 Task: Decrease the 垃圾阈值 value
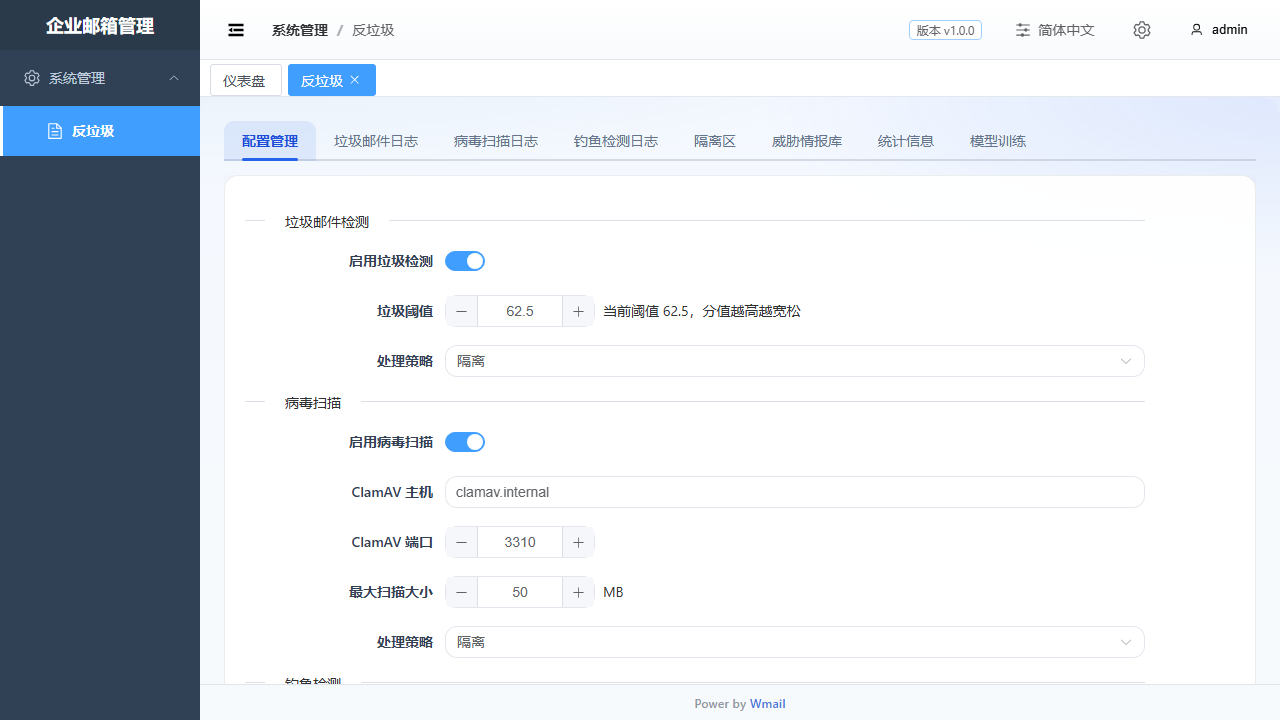pos(461,311)
